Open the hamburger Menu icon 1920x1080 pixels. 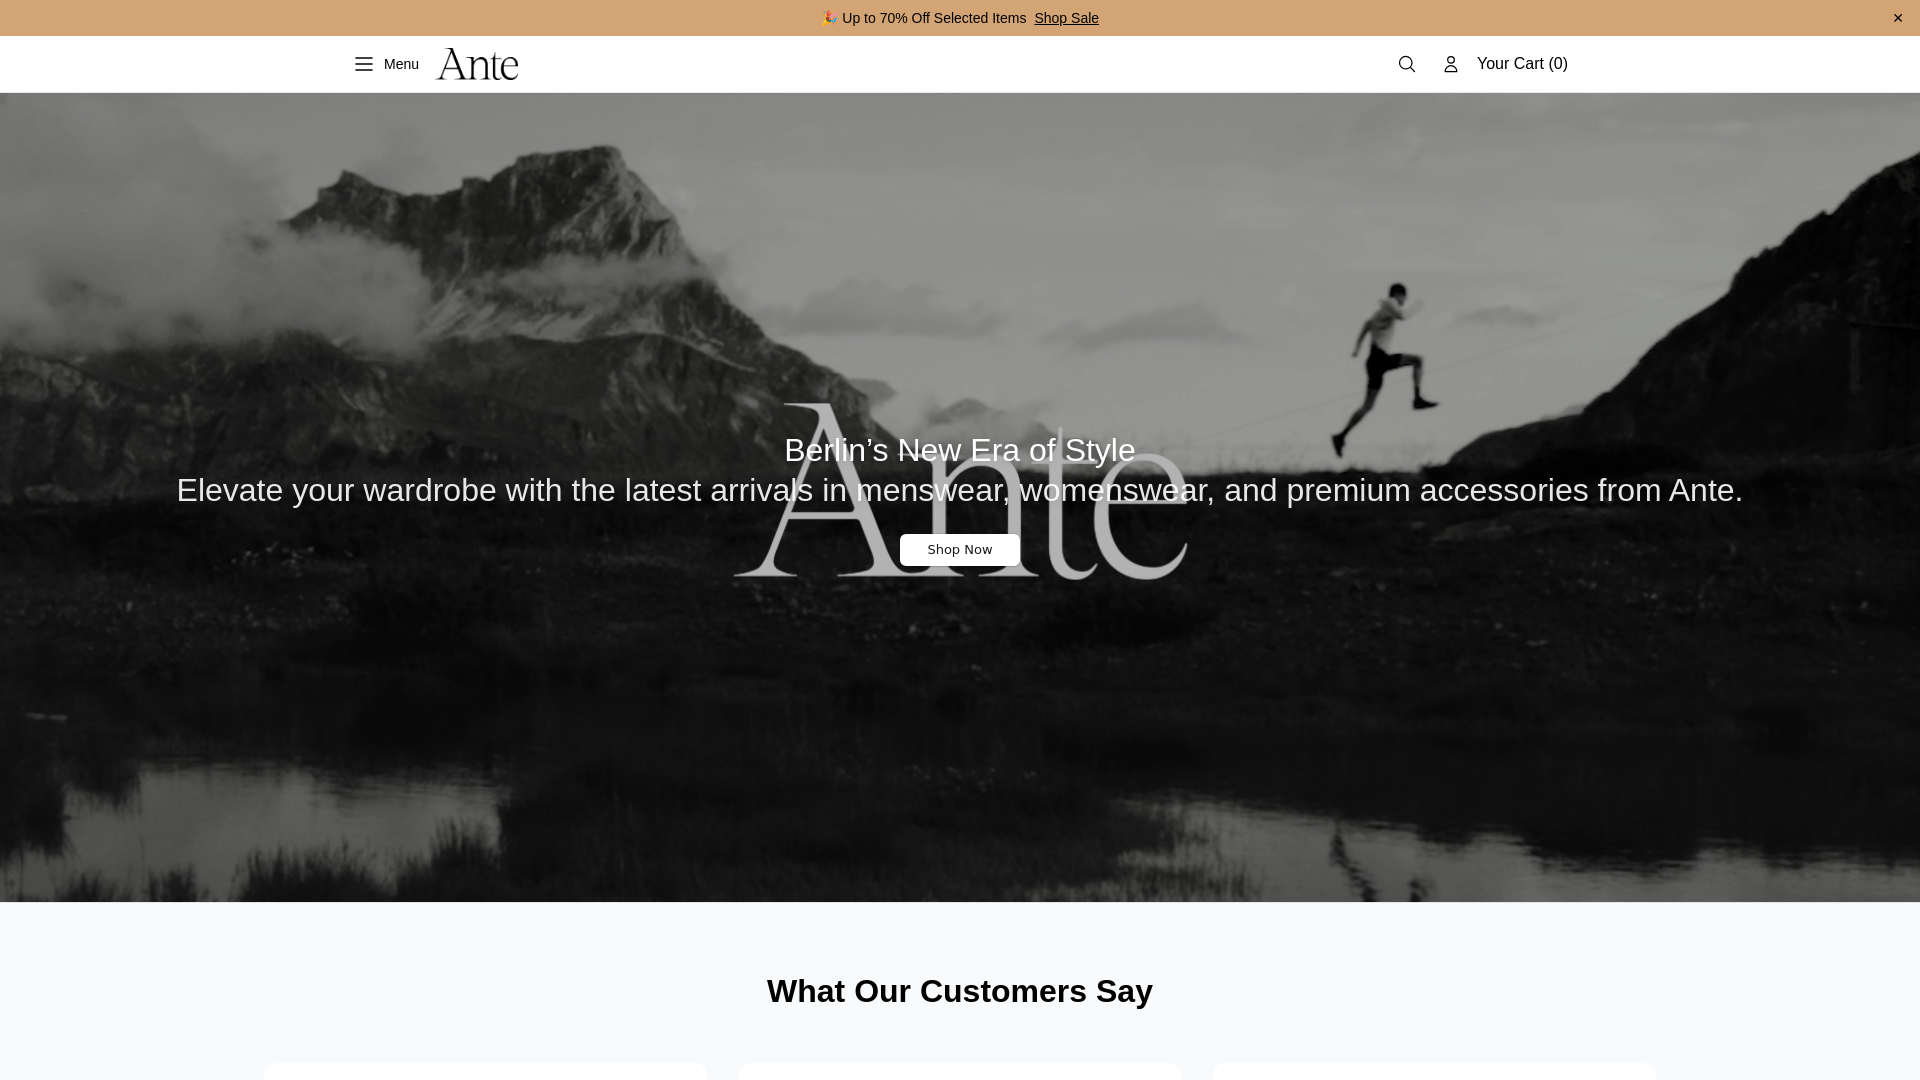click(x=364, y=64)
